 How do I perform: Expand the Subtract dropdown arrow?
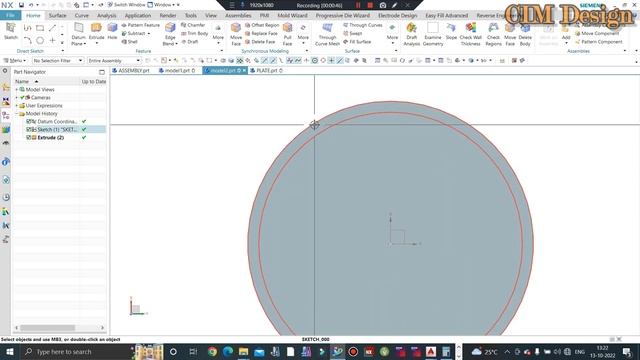[149, 33]
